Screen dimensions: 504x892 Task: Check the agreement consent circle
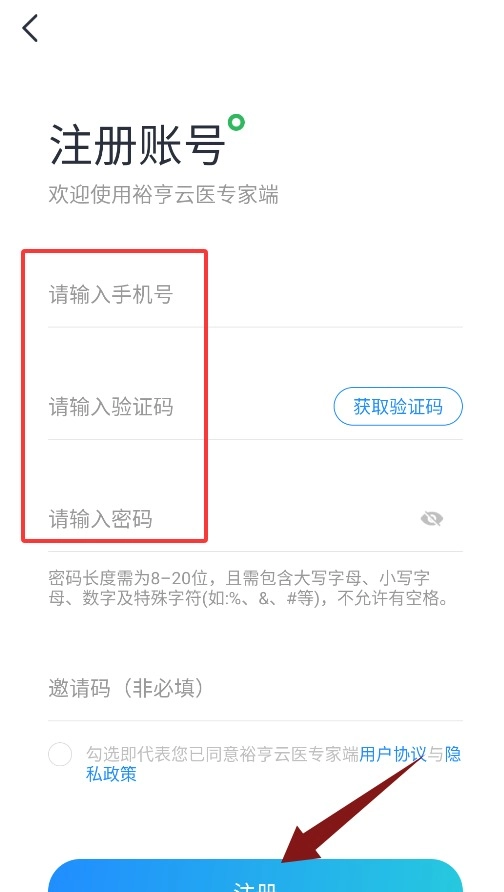tap(60, 755)
